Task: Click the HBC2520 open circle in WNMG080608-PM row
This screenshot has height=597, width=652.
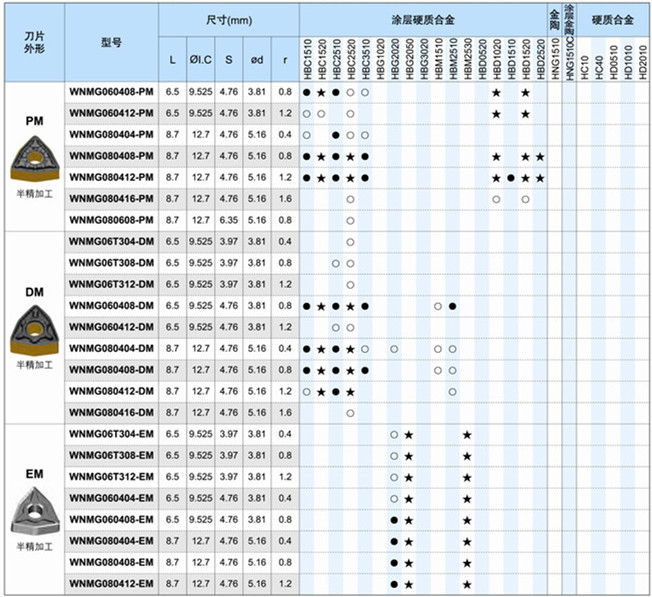Action: 350,220
